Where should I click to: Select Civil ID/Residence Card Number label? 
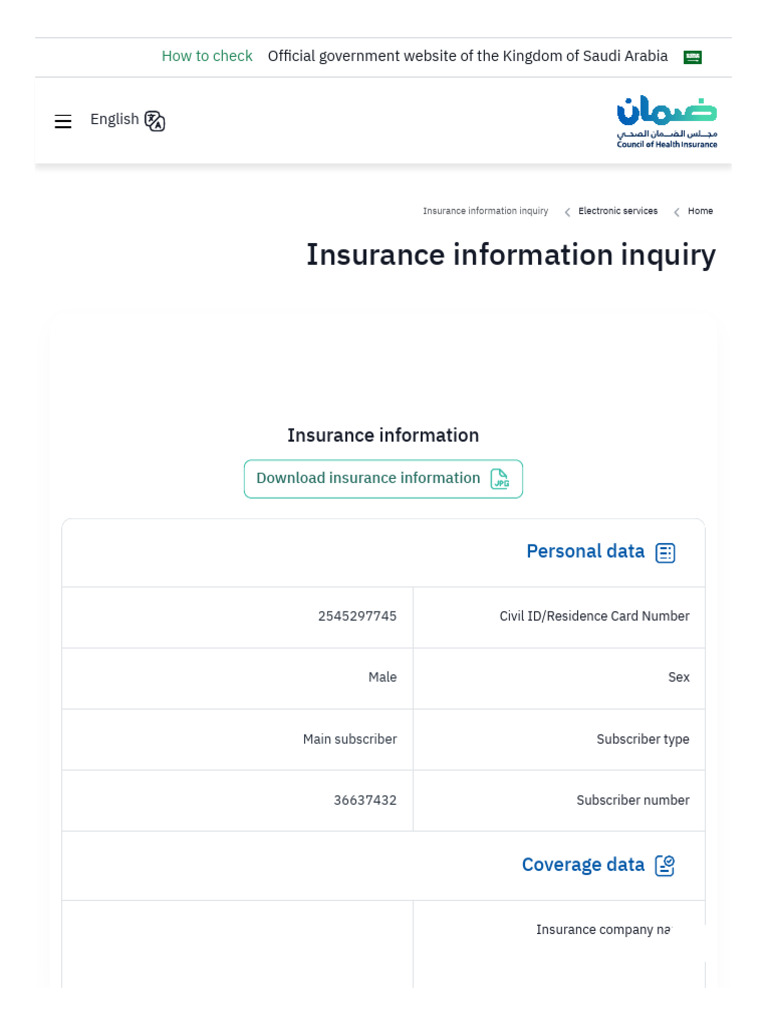(x=594, y=616)
